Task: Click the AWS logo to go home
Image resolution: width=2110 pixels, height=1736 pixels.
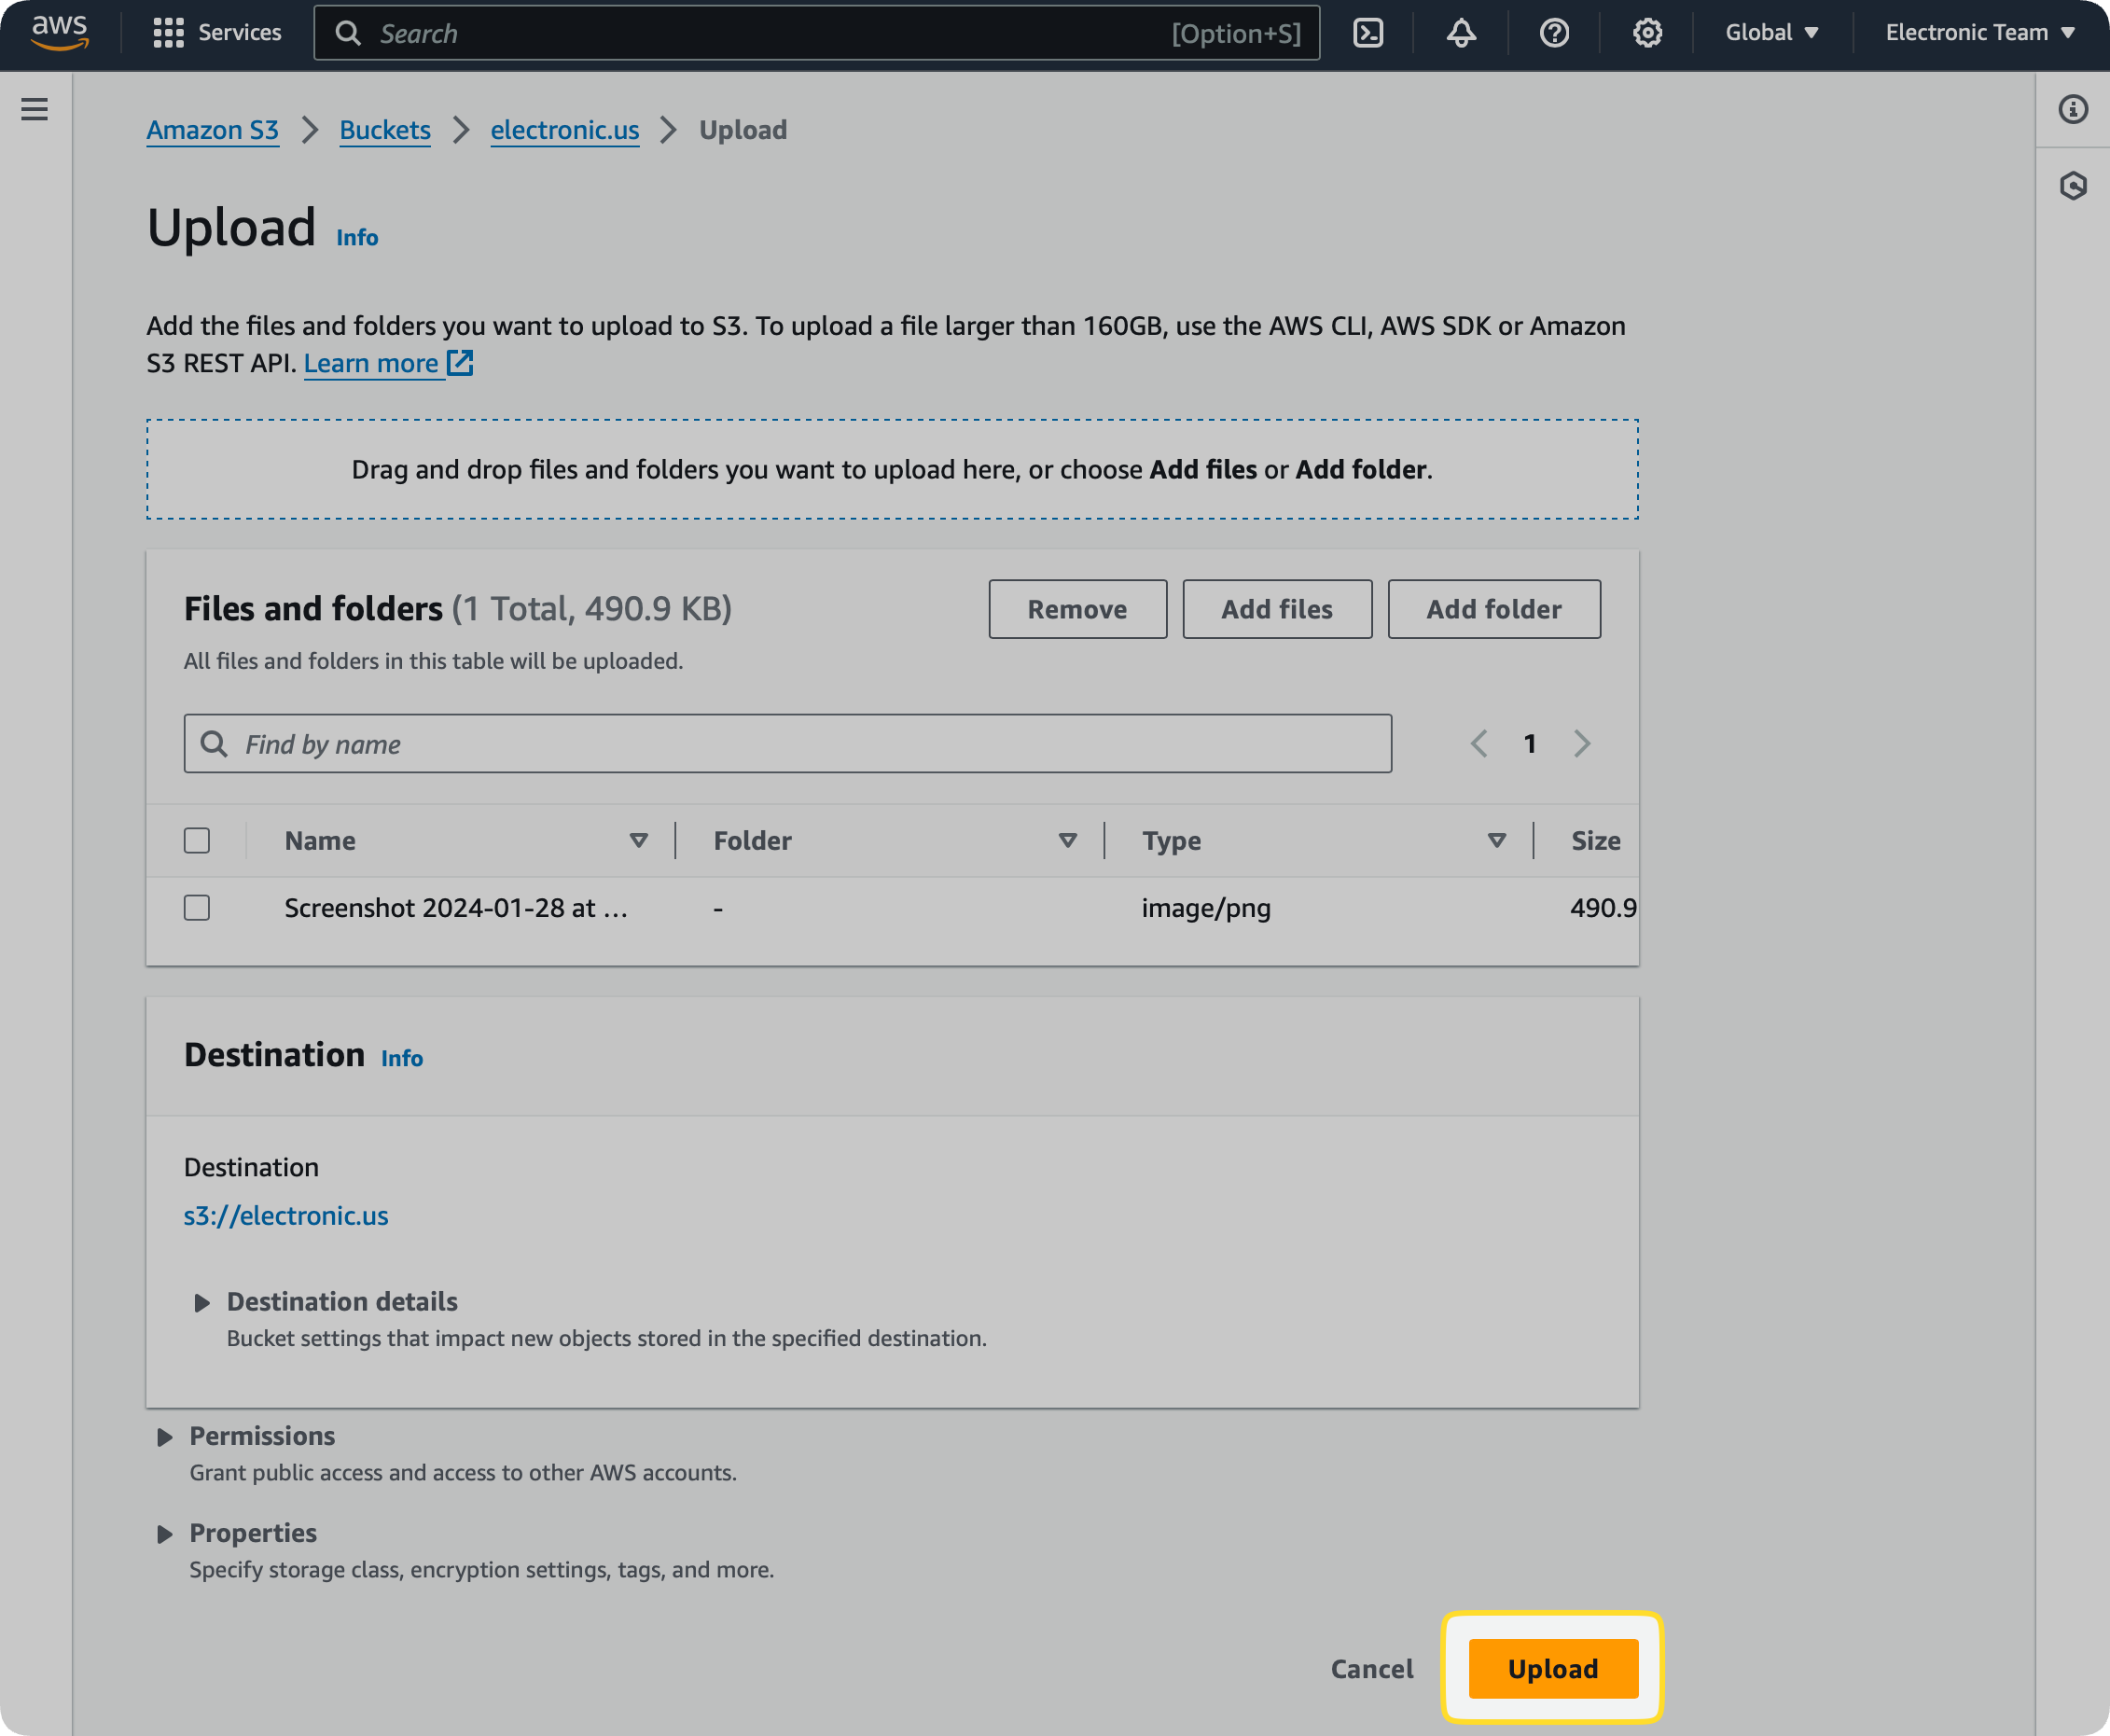Action: click(60, 32)
